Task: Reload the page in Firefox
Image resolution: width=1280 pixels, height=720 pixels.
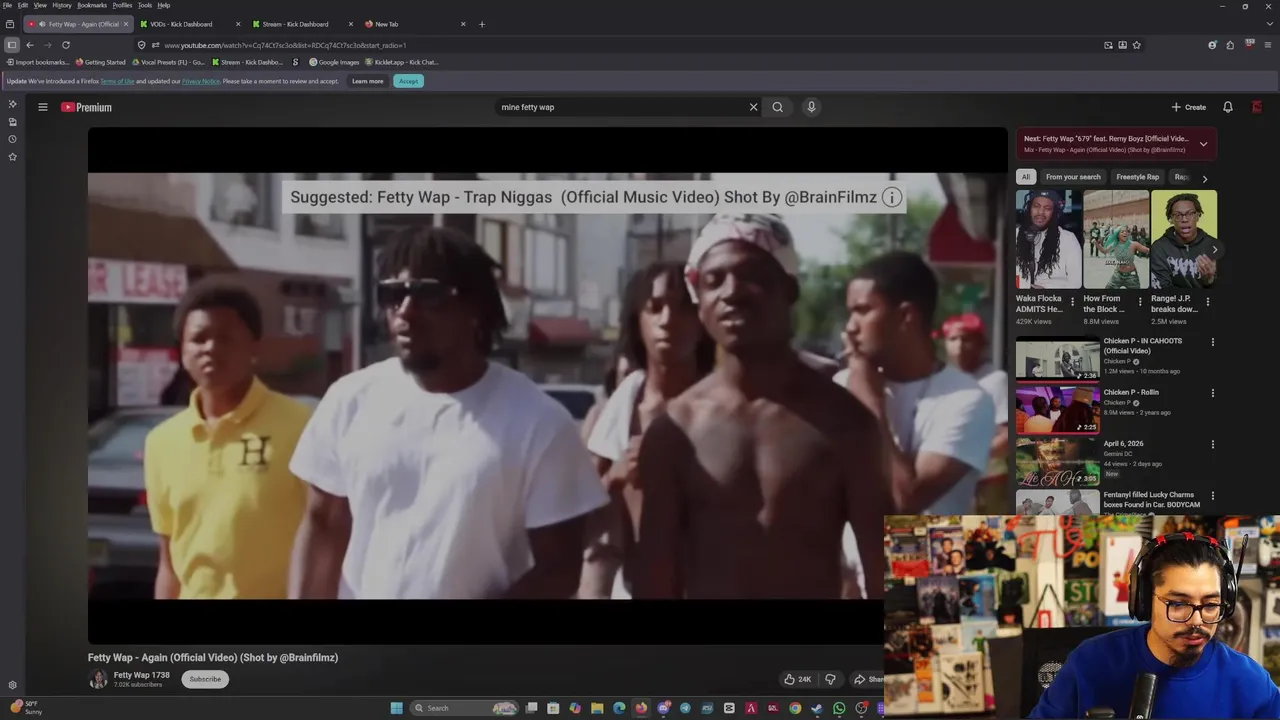Action: (x=66, y=45)
